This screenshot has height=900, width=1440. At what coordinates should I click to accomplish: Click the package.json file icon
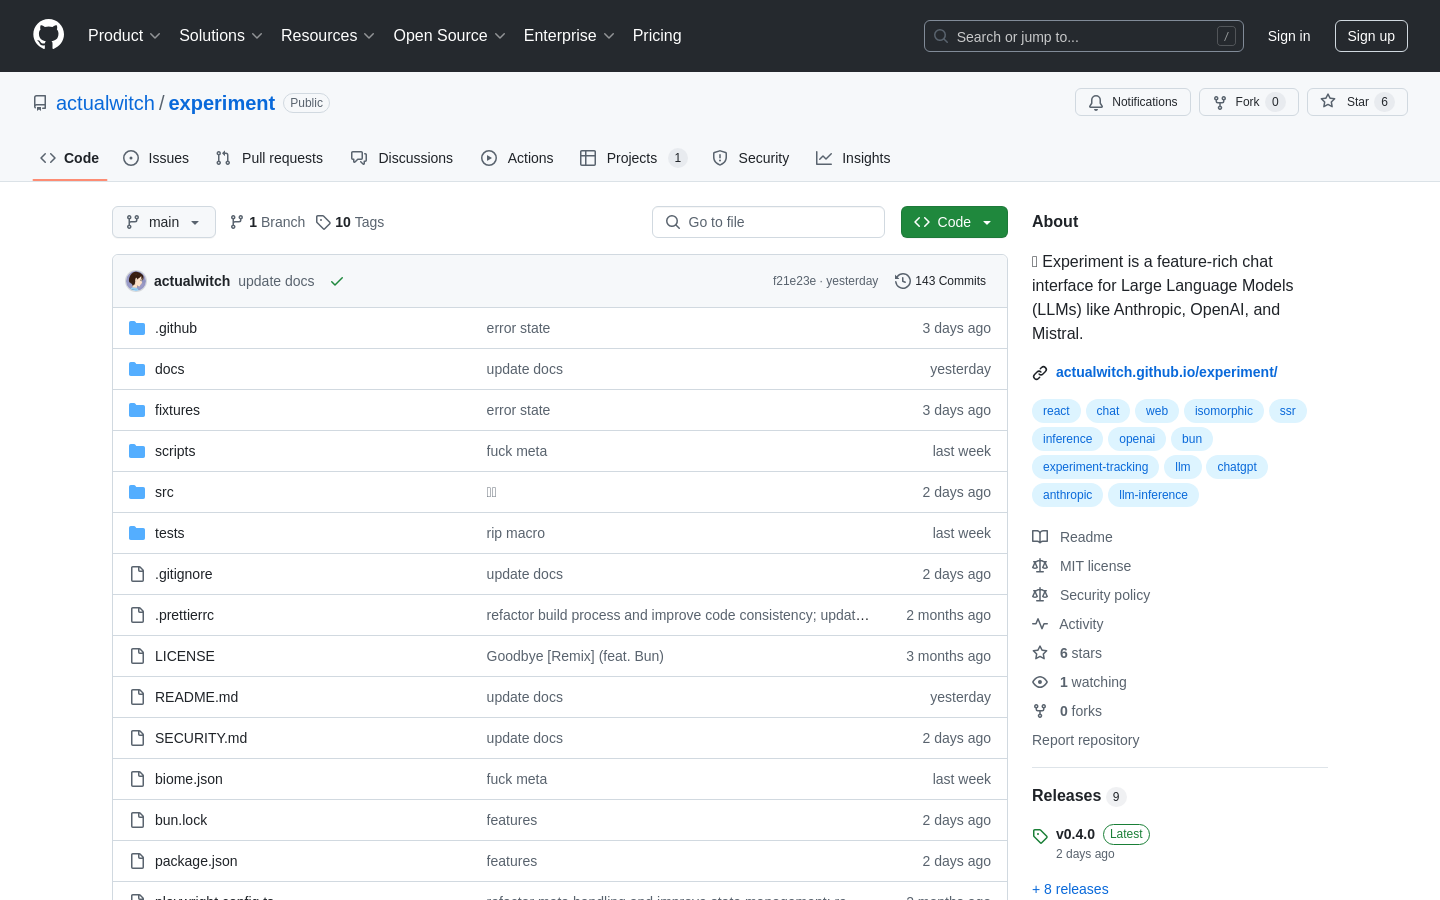(x=137, y=861)
